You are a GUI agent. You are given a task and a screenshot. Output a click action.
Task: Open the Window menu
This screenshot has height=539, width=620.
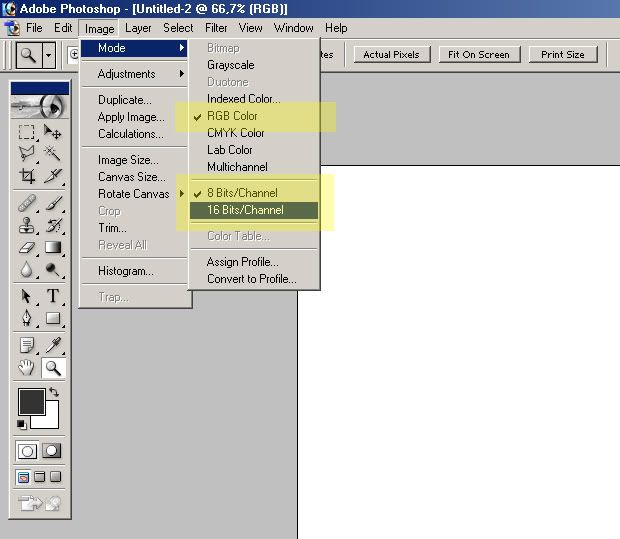click(293, 28)
